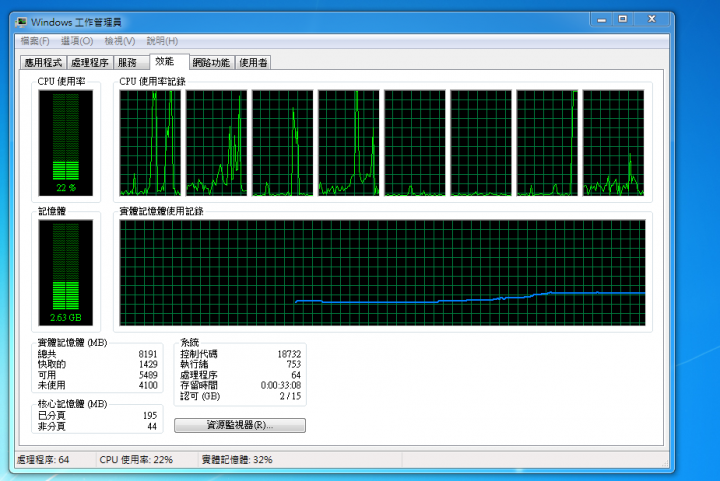Click the 存留時間 value 0:00:33:08
Image resolution: width=720 pixels, height=481 pixels.
(x=281, y=385)
